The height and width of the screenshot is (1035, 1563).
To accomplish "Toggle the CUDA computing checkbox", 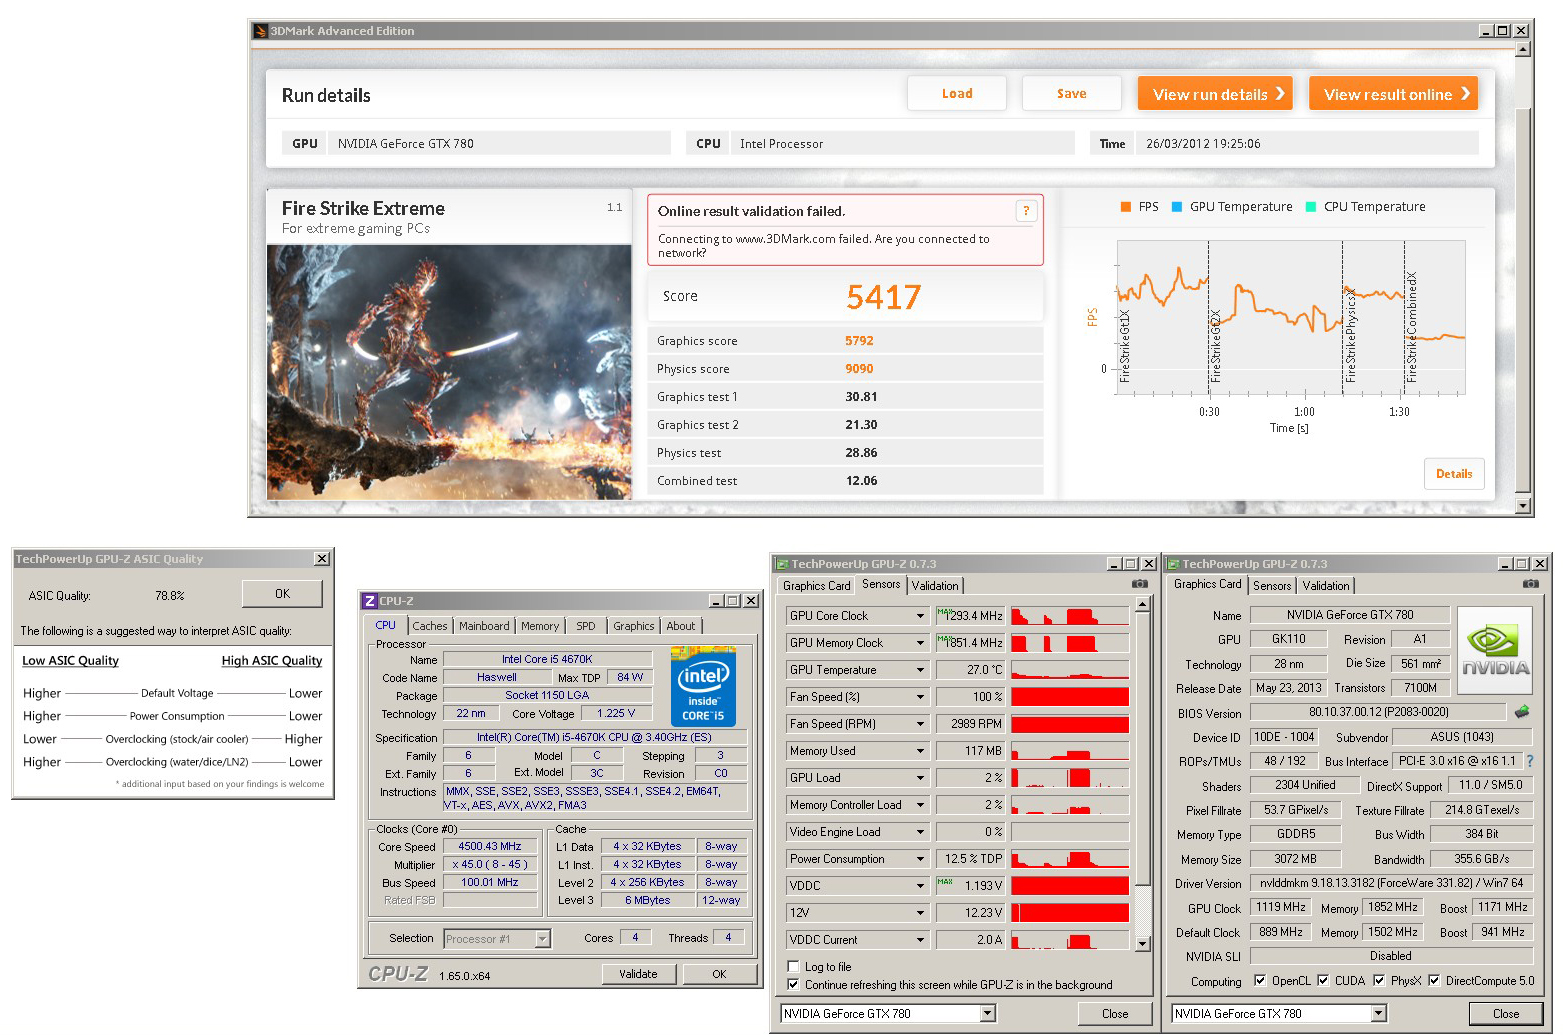I will tap(1323, 981).
